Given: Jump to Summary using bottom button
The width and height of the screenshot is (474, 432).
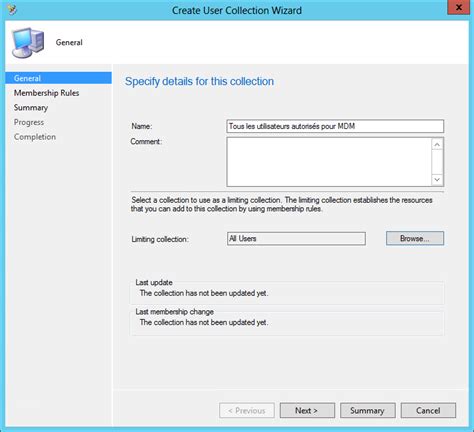Looking at the screenshot, I should click(x=368, y=410).
